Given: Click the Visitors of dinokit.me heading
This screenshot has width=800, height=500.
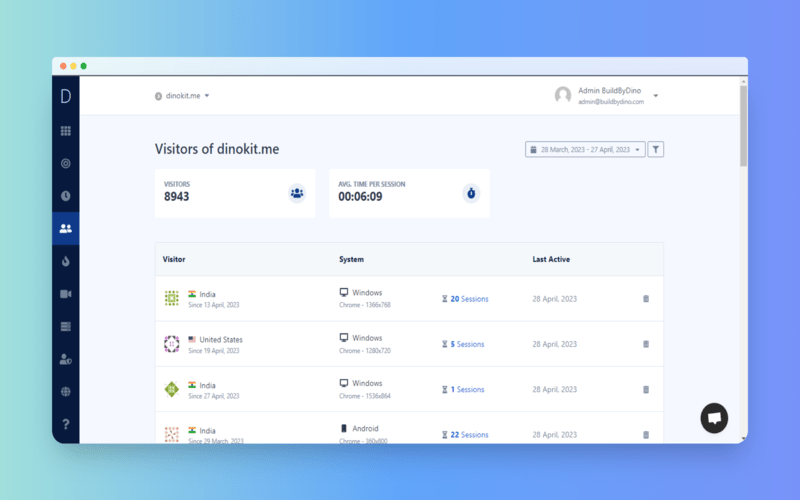Looking at the screenshot, I should click(217, 149).
